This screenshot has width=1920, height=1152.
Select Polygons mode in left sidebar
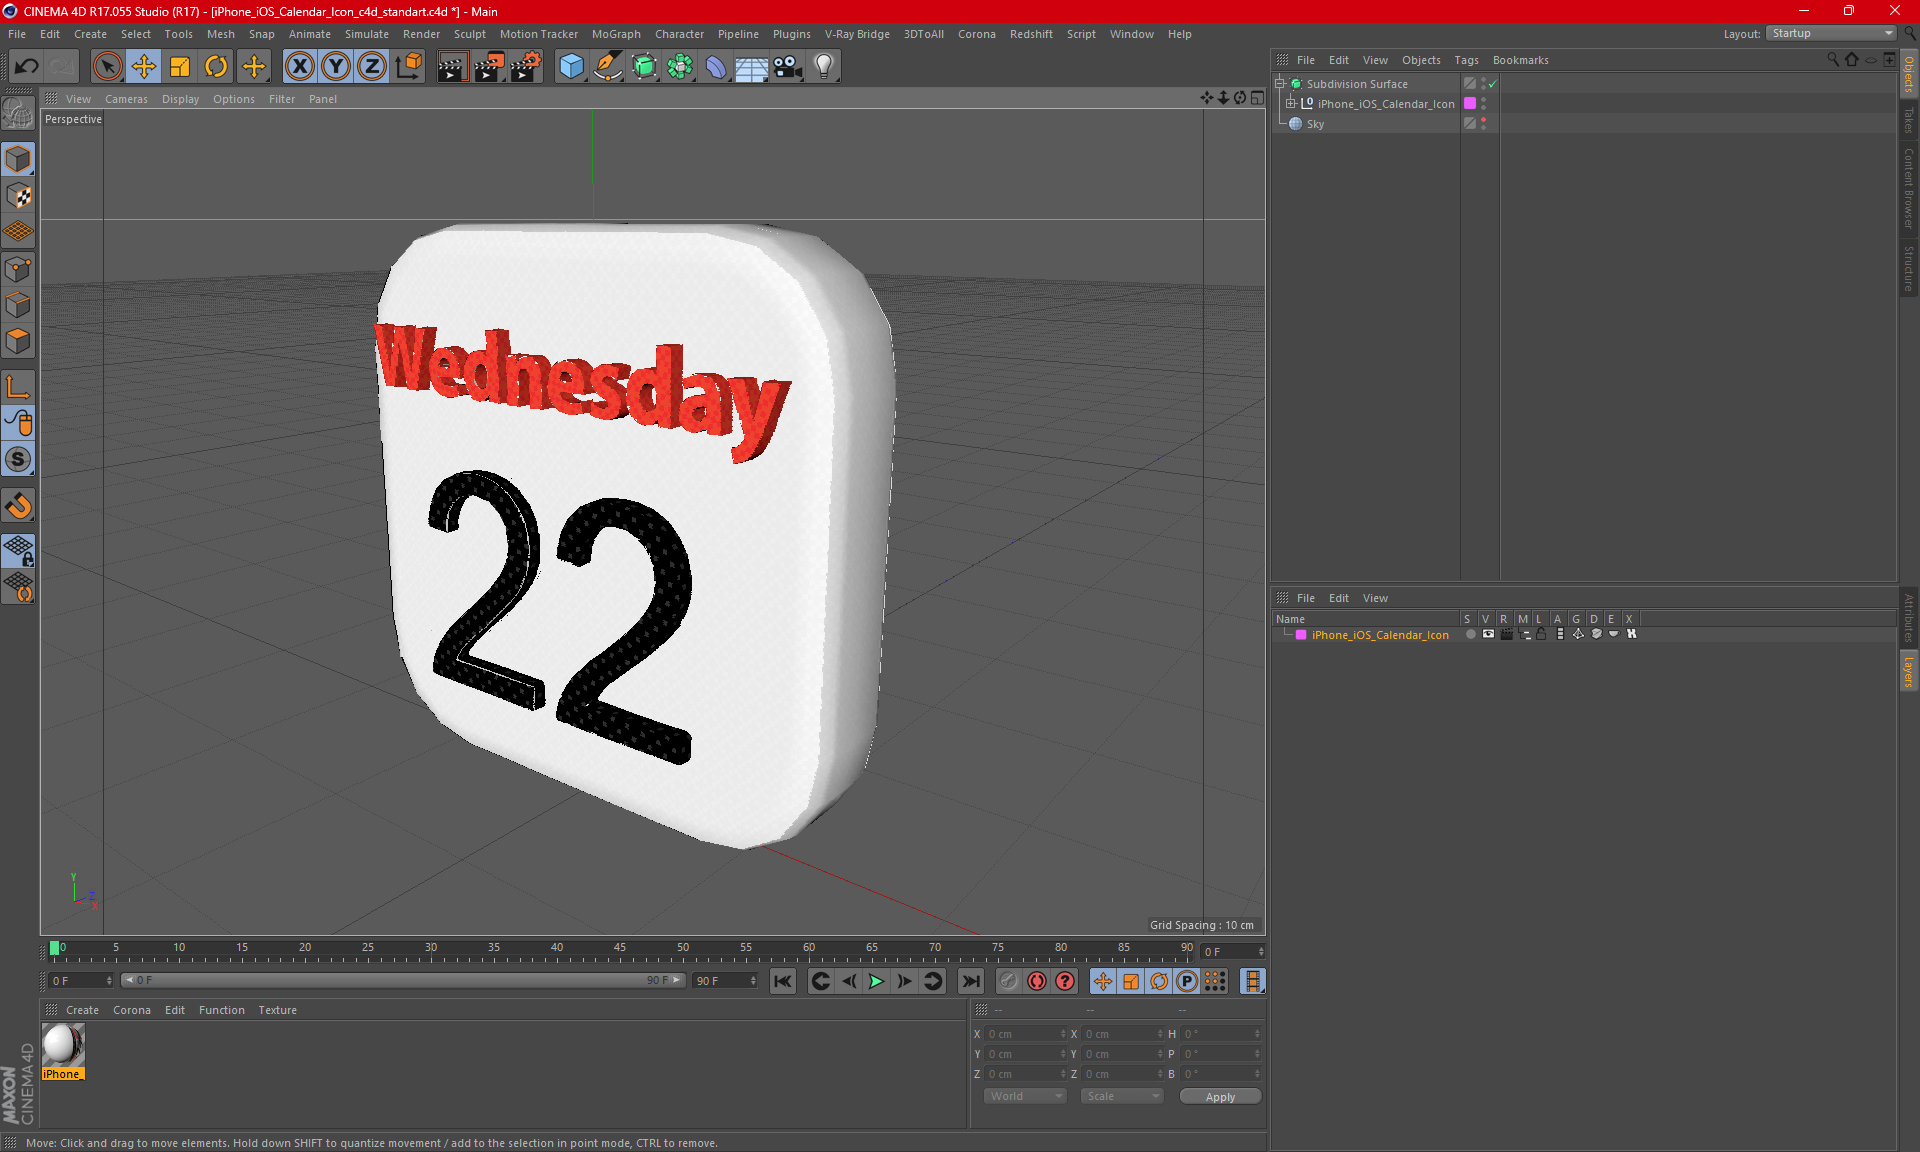coord(18,342)
